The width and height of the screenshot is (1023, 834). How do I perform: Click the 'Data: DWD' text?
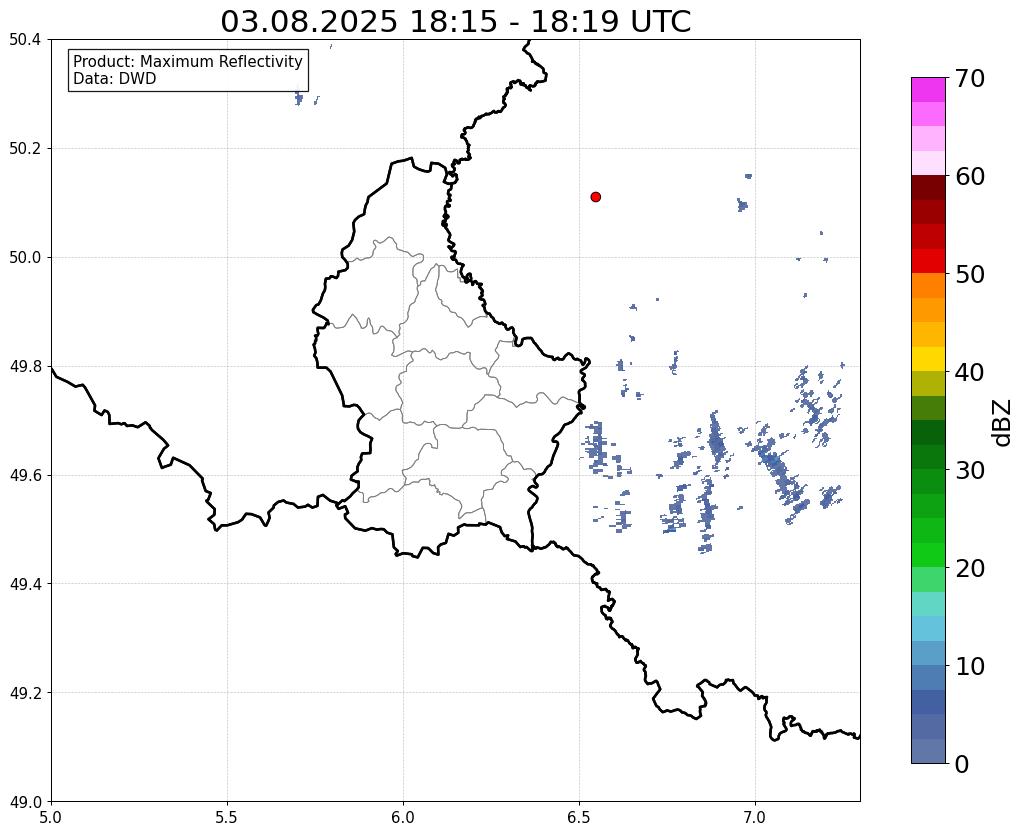pos(115,79)
